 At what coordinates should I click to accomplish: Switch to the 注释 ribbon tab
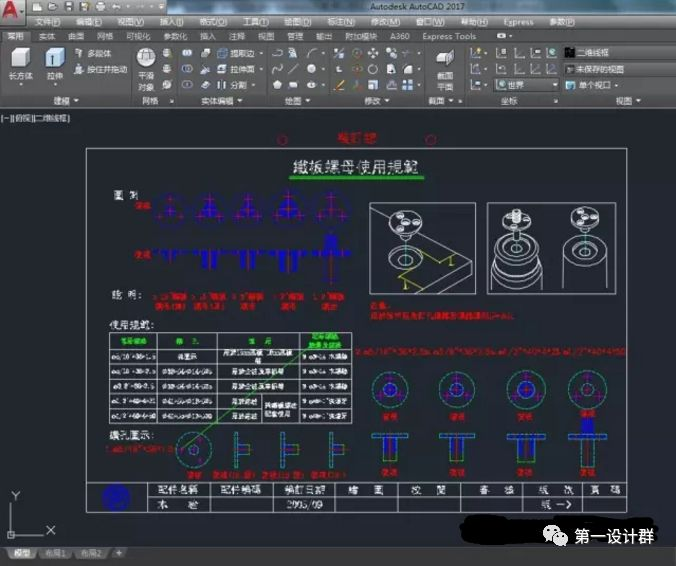pyautogui.click(x=237, y=36)
